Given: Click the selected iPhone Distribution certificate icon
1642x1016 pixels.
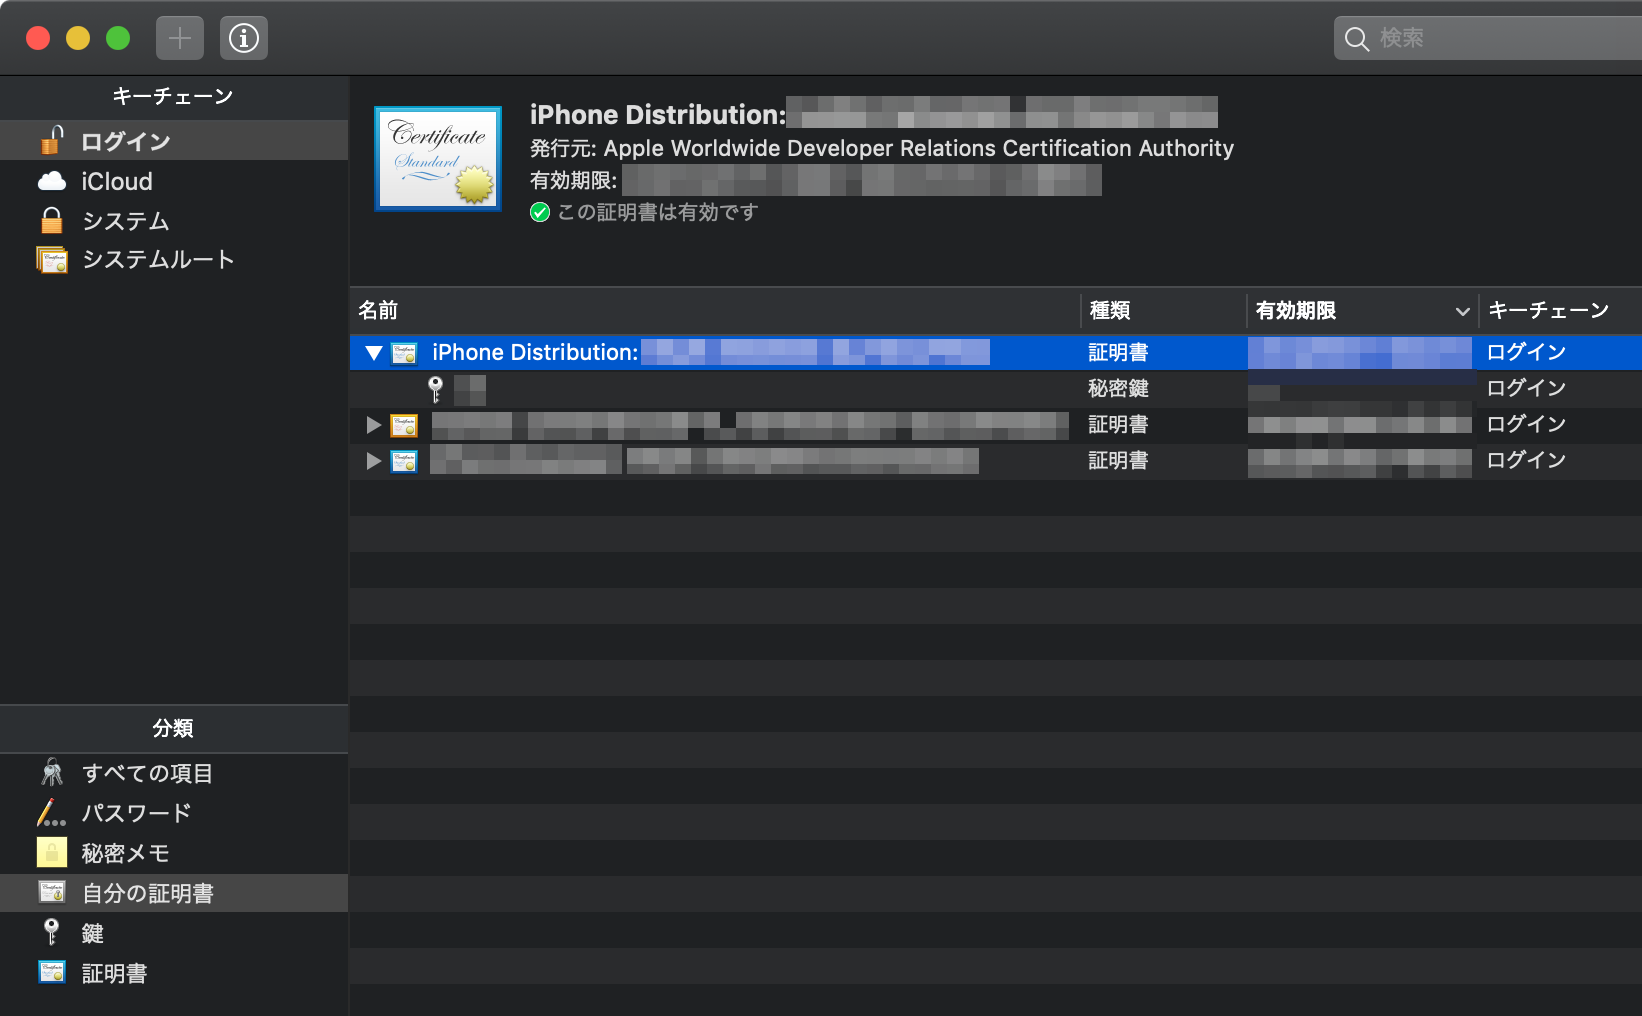Looking at the screenshot, I should (x=405, y=353).
